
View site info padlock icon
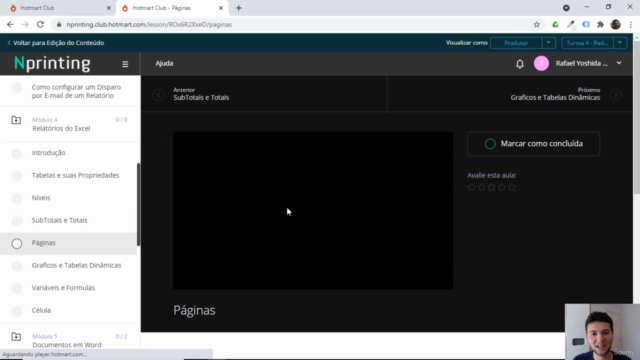(59, 24)
